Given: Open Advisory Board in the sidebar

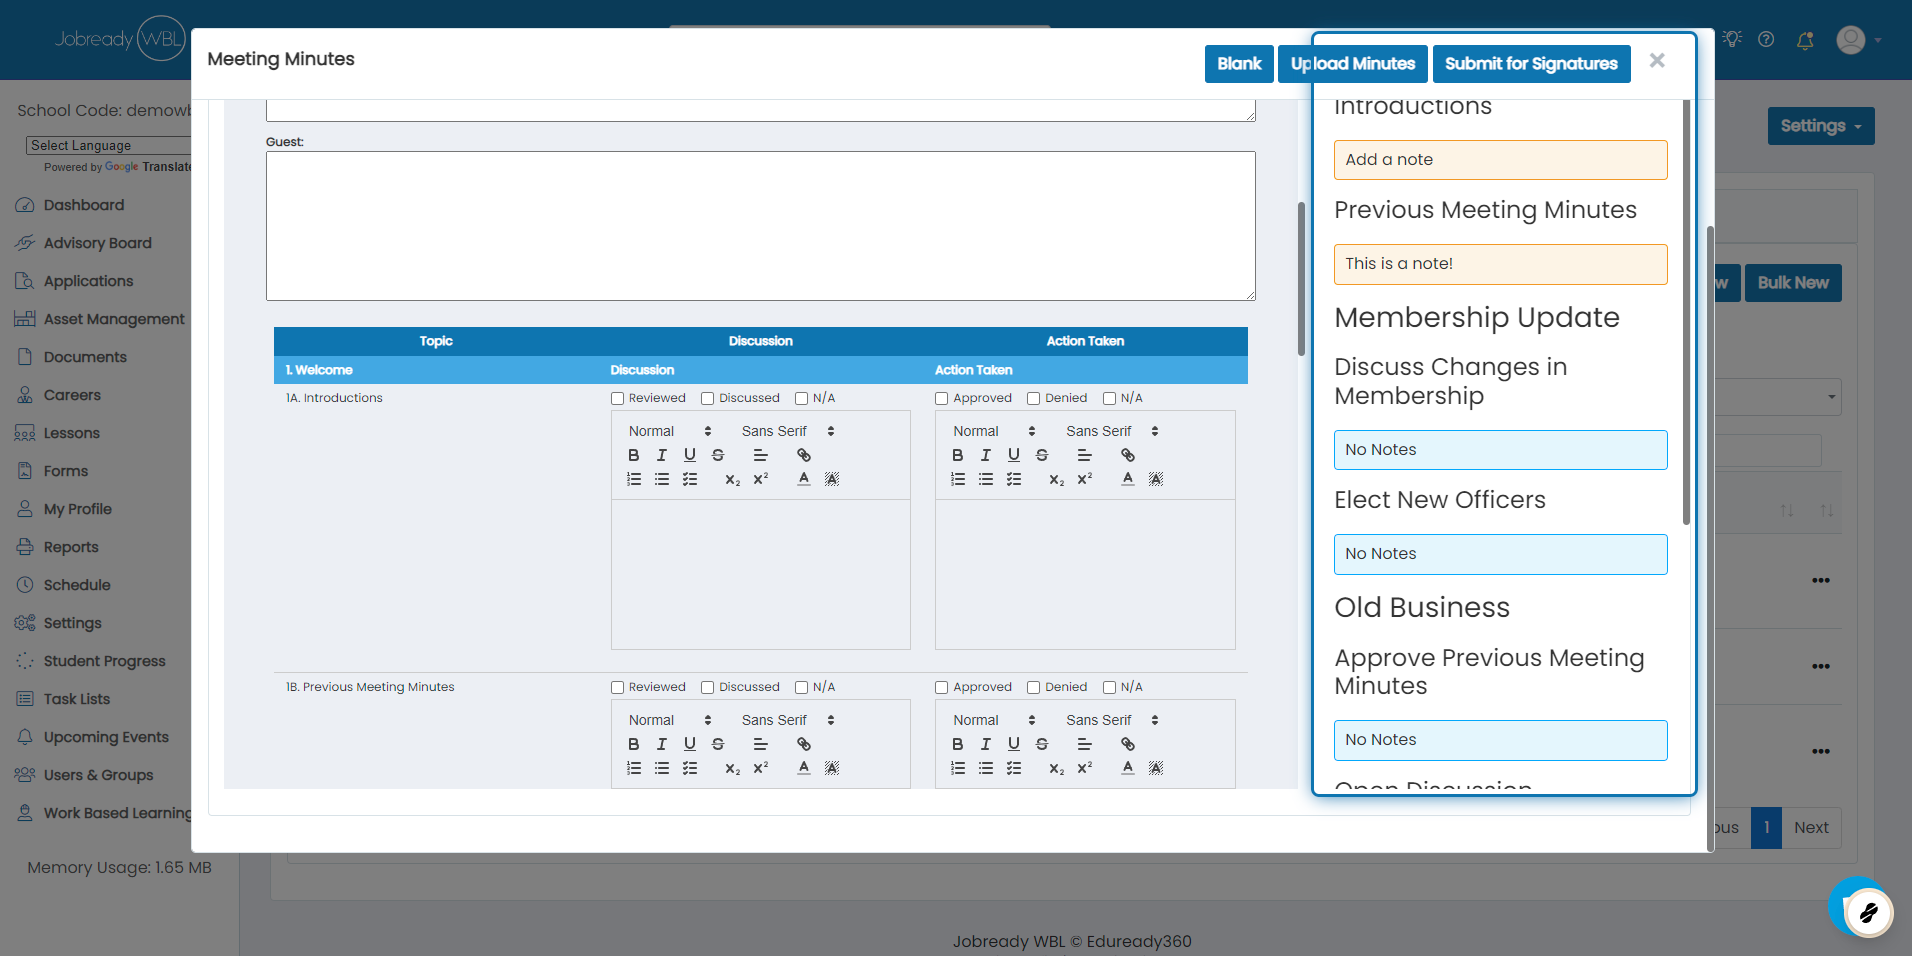Looking at the screenshot, I should coord(97,243).
